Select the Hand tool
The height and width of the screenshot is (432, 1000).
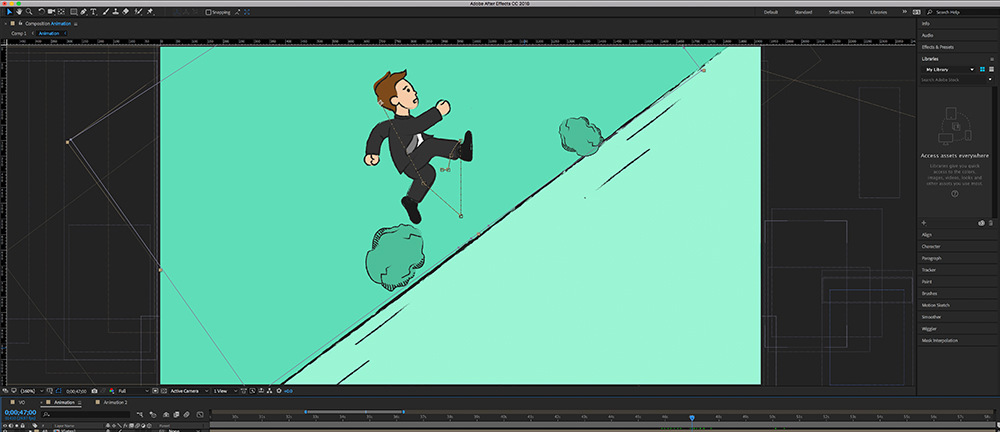pos(18,12)
